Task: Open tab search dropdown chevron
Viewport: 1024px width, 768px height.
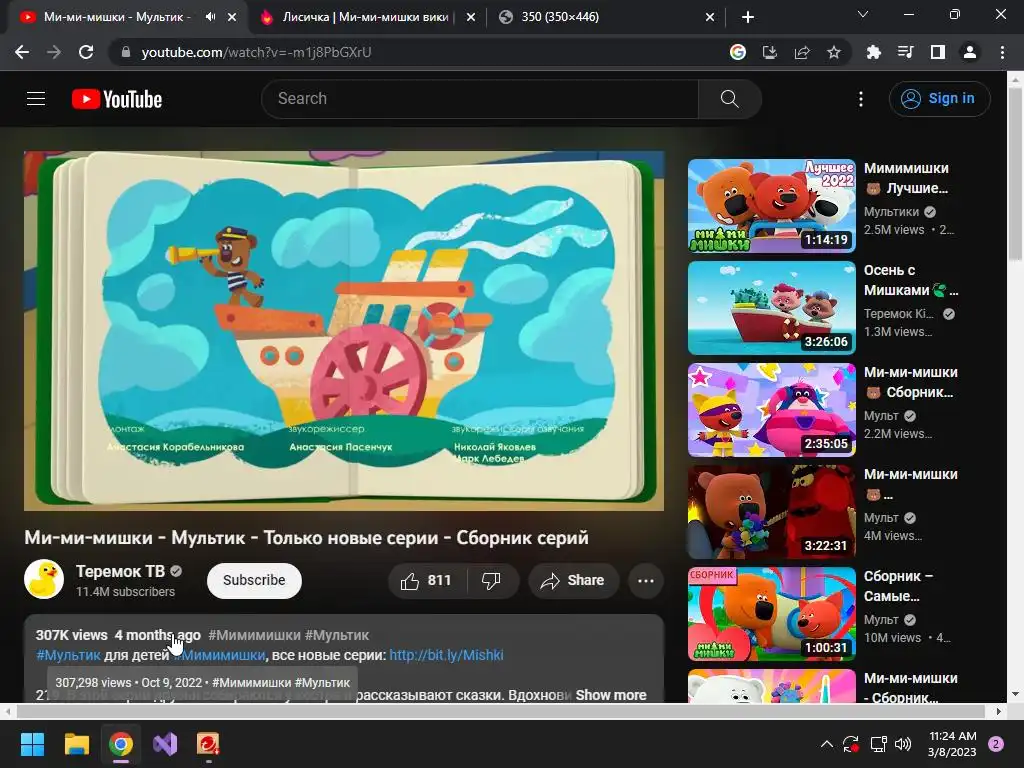Action: tap(863, 14)
